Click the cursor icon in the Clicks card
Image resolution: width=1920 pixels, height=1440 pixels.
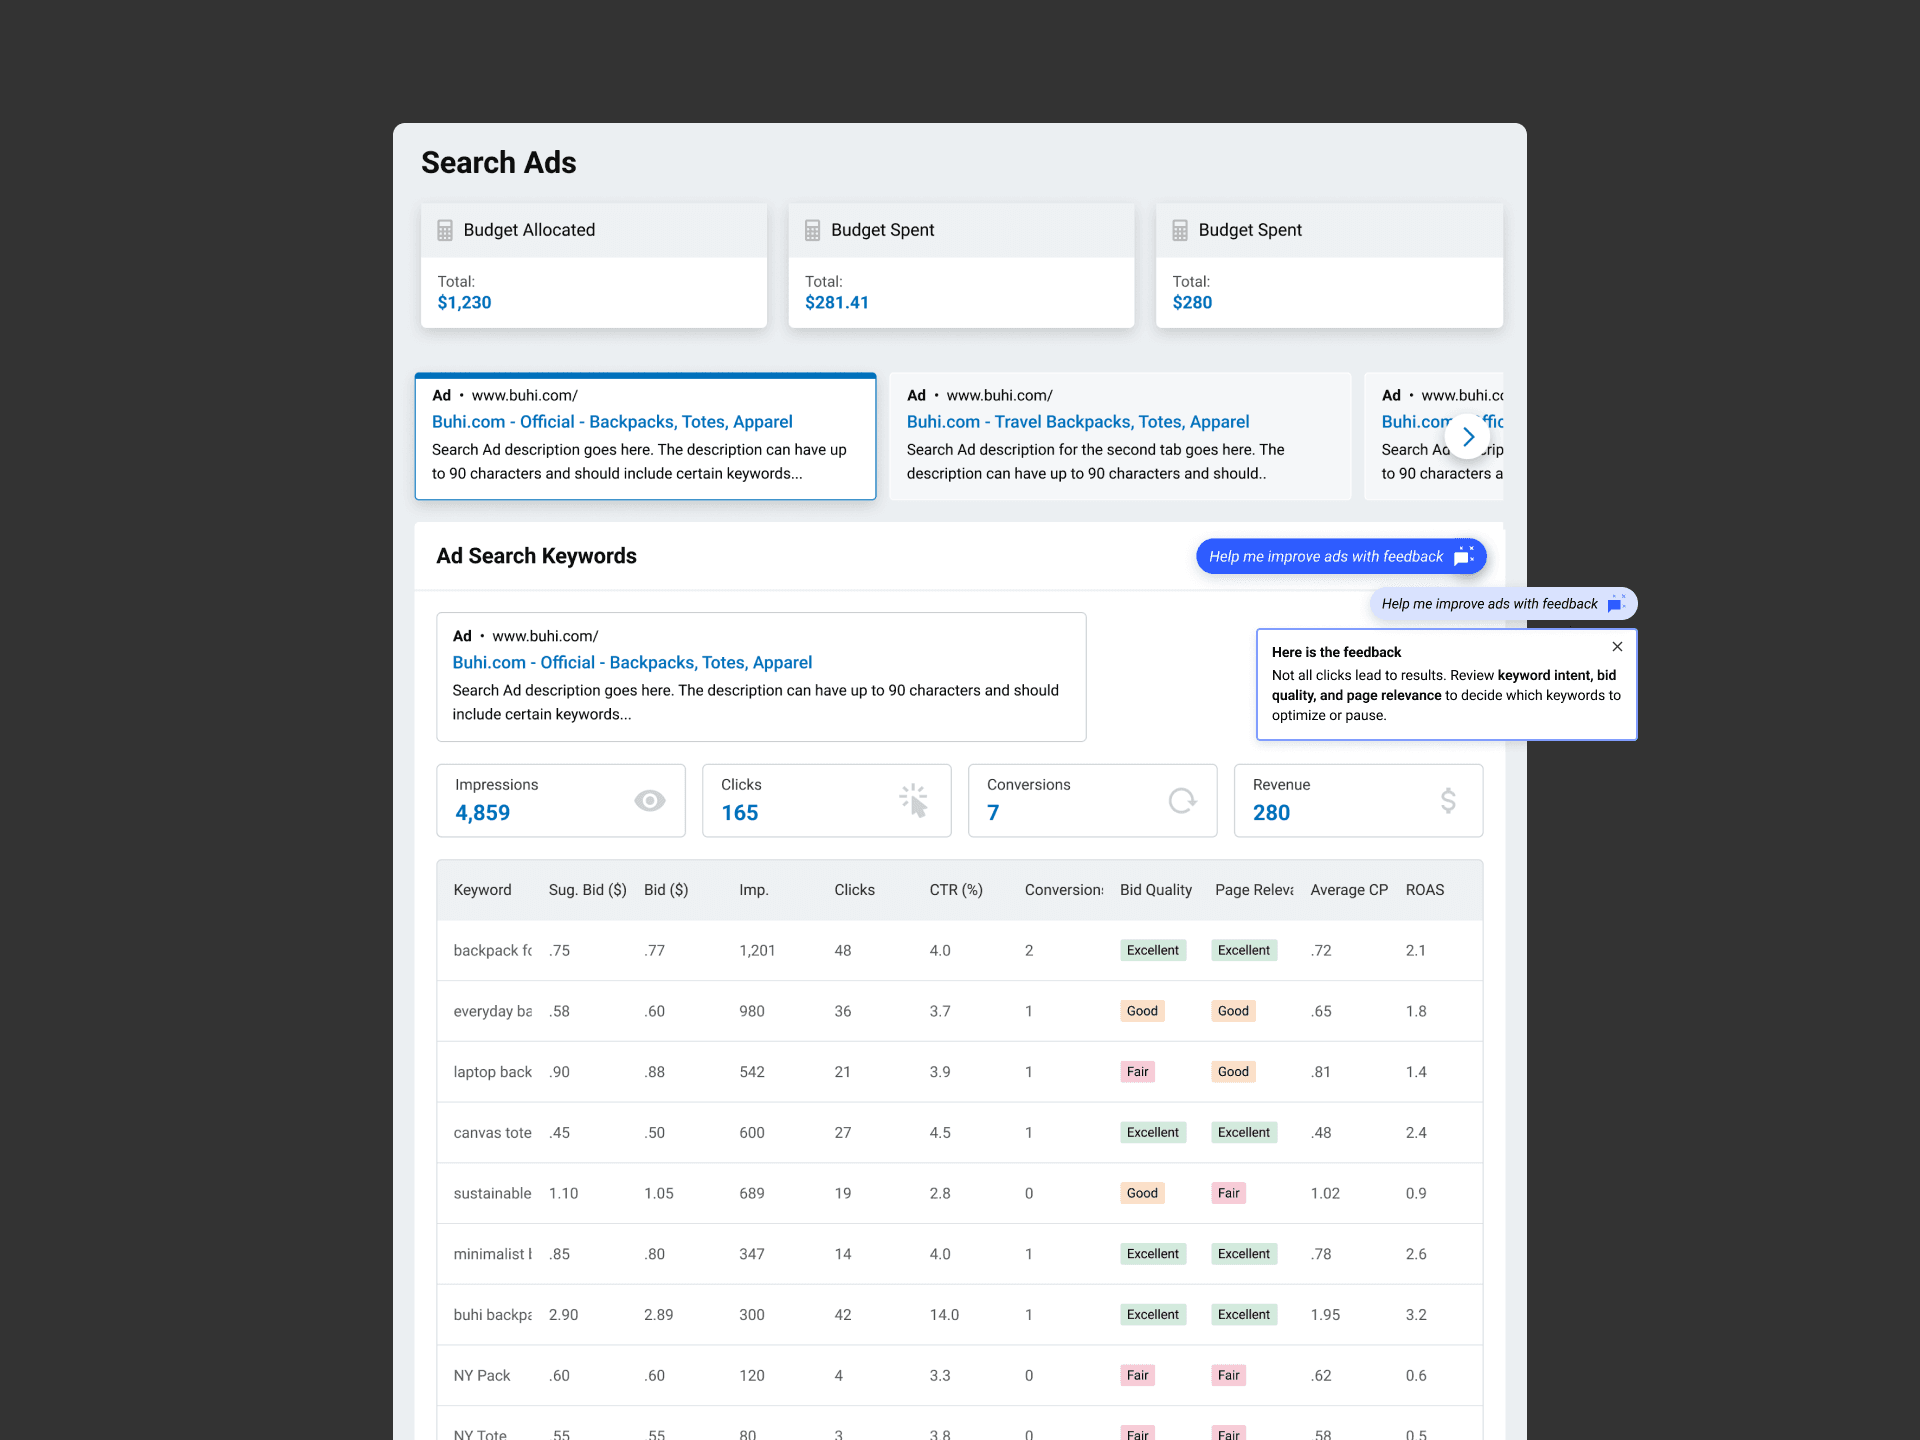[x=914, y=801]
